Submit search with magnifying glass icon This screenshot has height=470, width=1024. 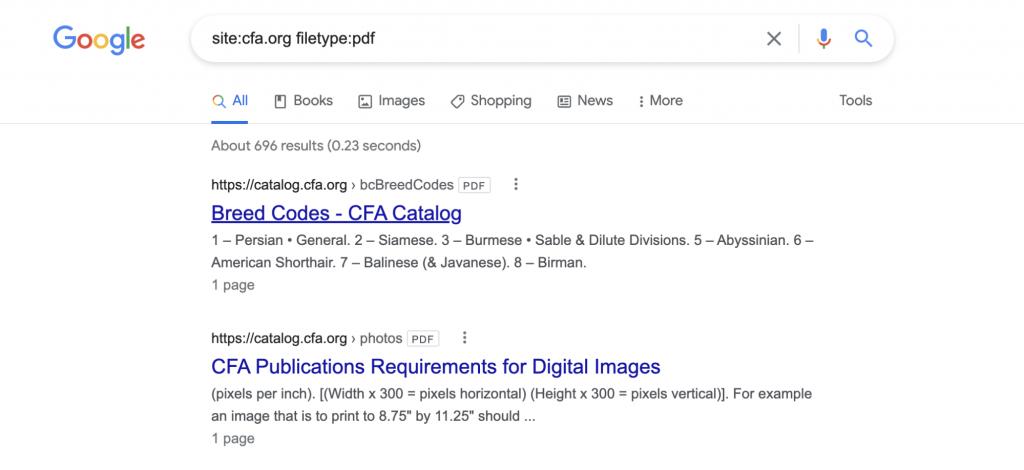click(863, 39)
